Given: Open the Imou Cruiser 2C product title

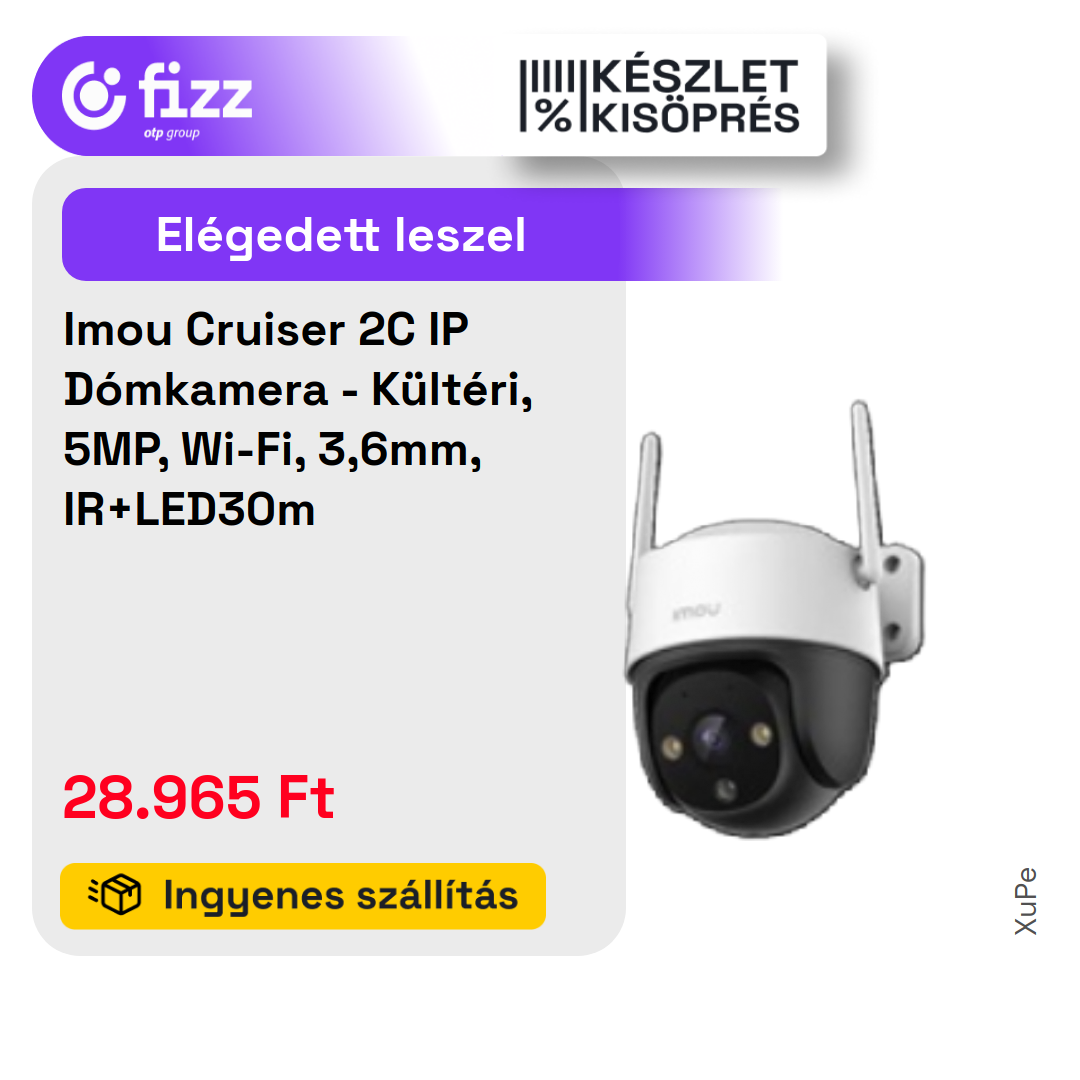Looking at the screenshot, I should point(298,419).
